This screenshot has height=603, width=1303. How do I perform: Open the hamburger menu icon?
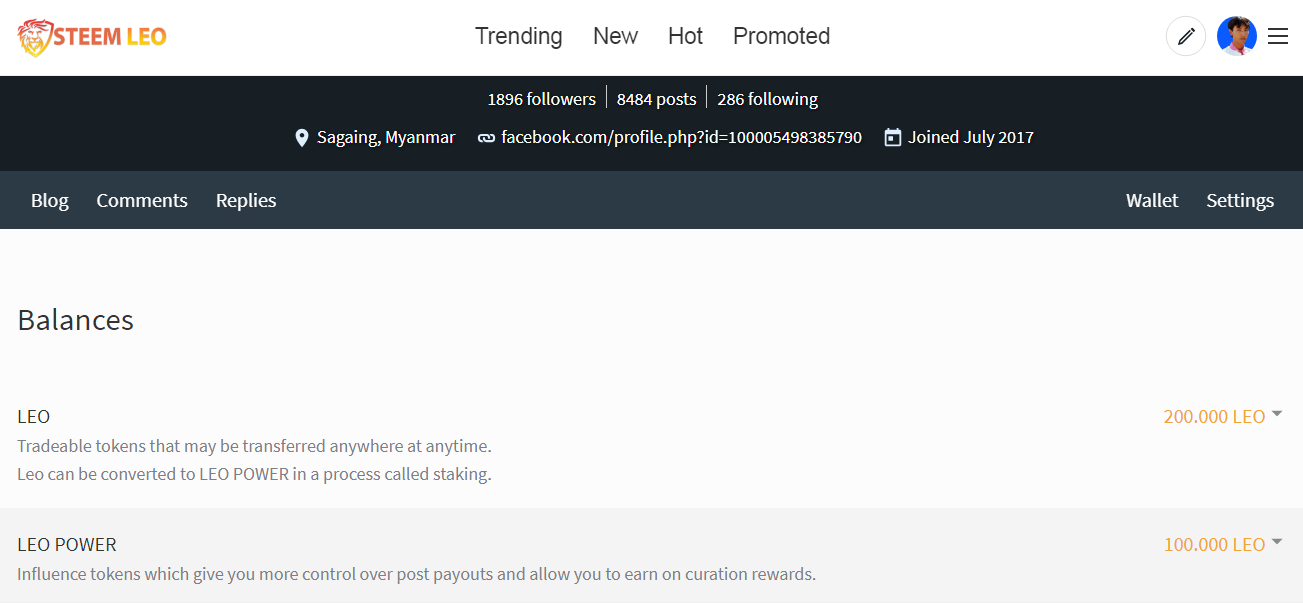1278,37
